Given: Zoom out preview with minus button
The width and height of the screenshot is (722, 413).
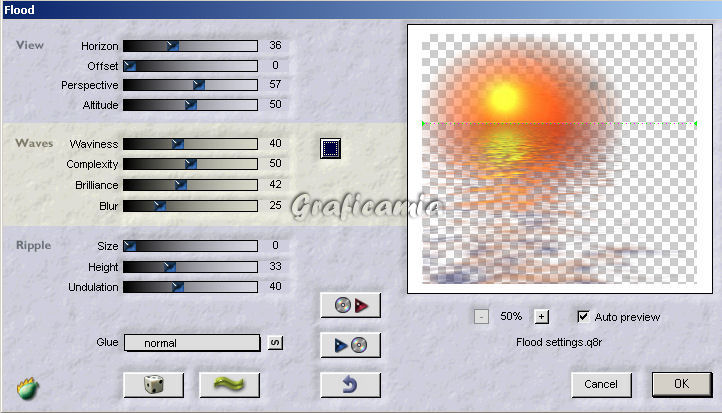Looking at the screenshot, I should pyautogui.click(x=481, y=317).
